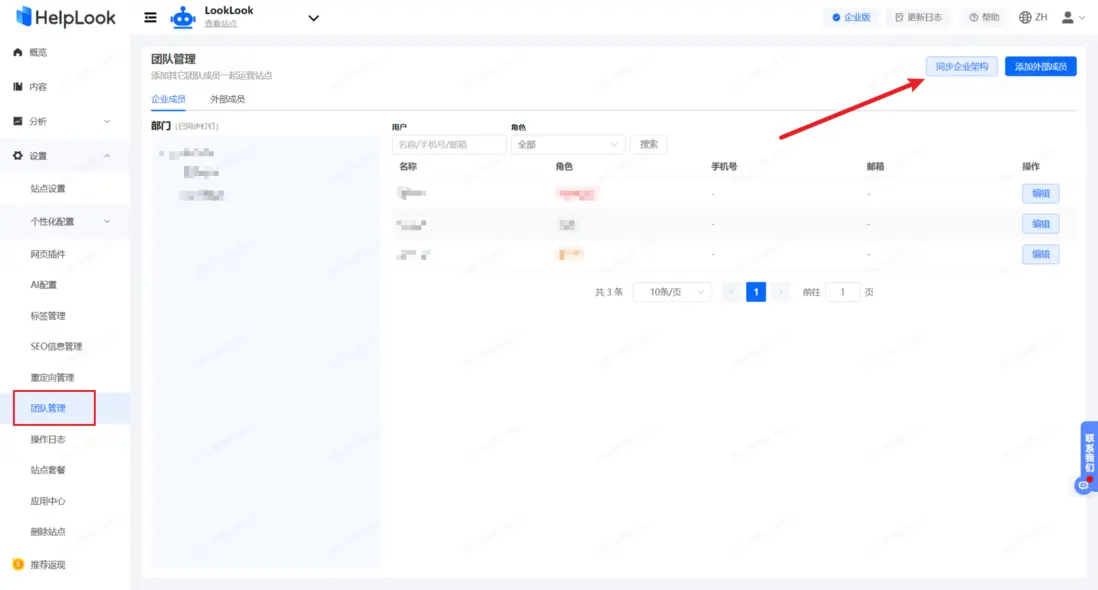This screenshot has height=590, width=1098.
Task: Click 添加外部成员 button
Action: [x=1041, y=66]
